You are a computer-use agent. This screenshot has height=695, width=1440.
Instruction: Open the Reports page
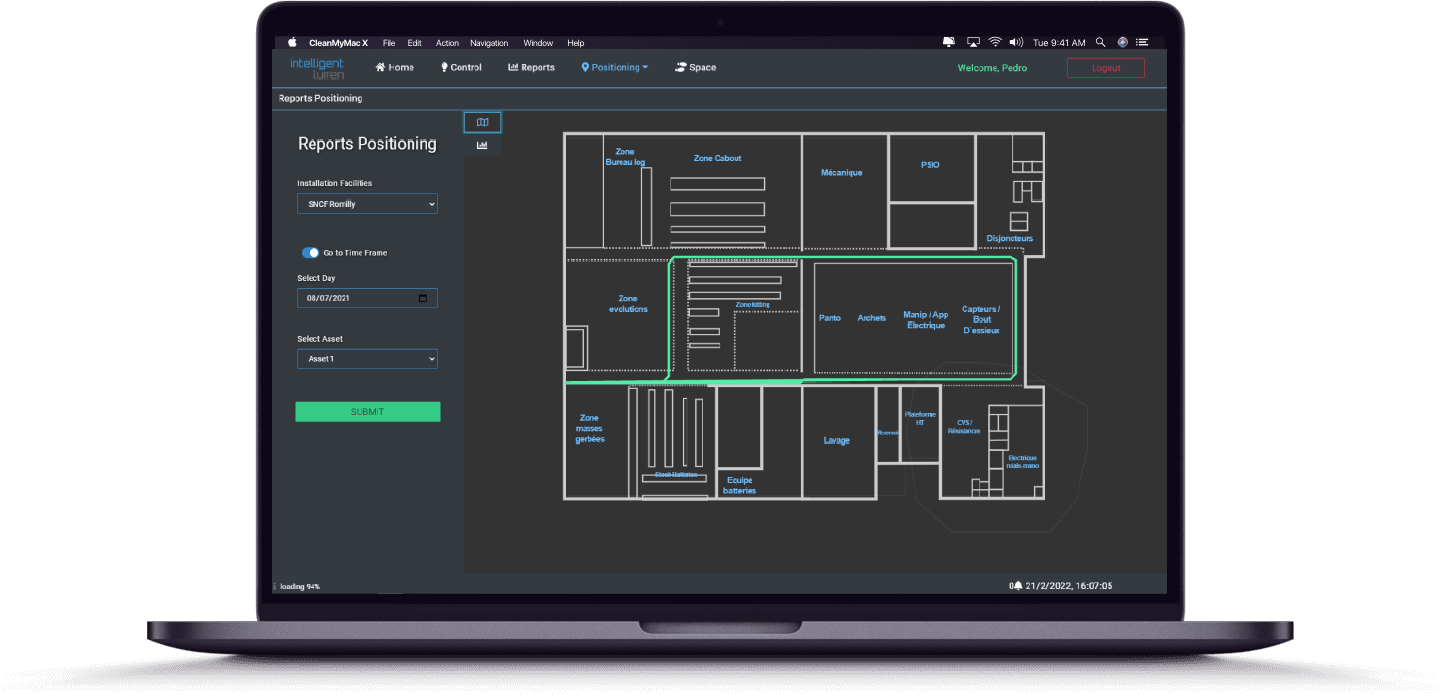[x=531, y=68]
